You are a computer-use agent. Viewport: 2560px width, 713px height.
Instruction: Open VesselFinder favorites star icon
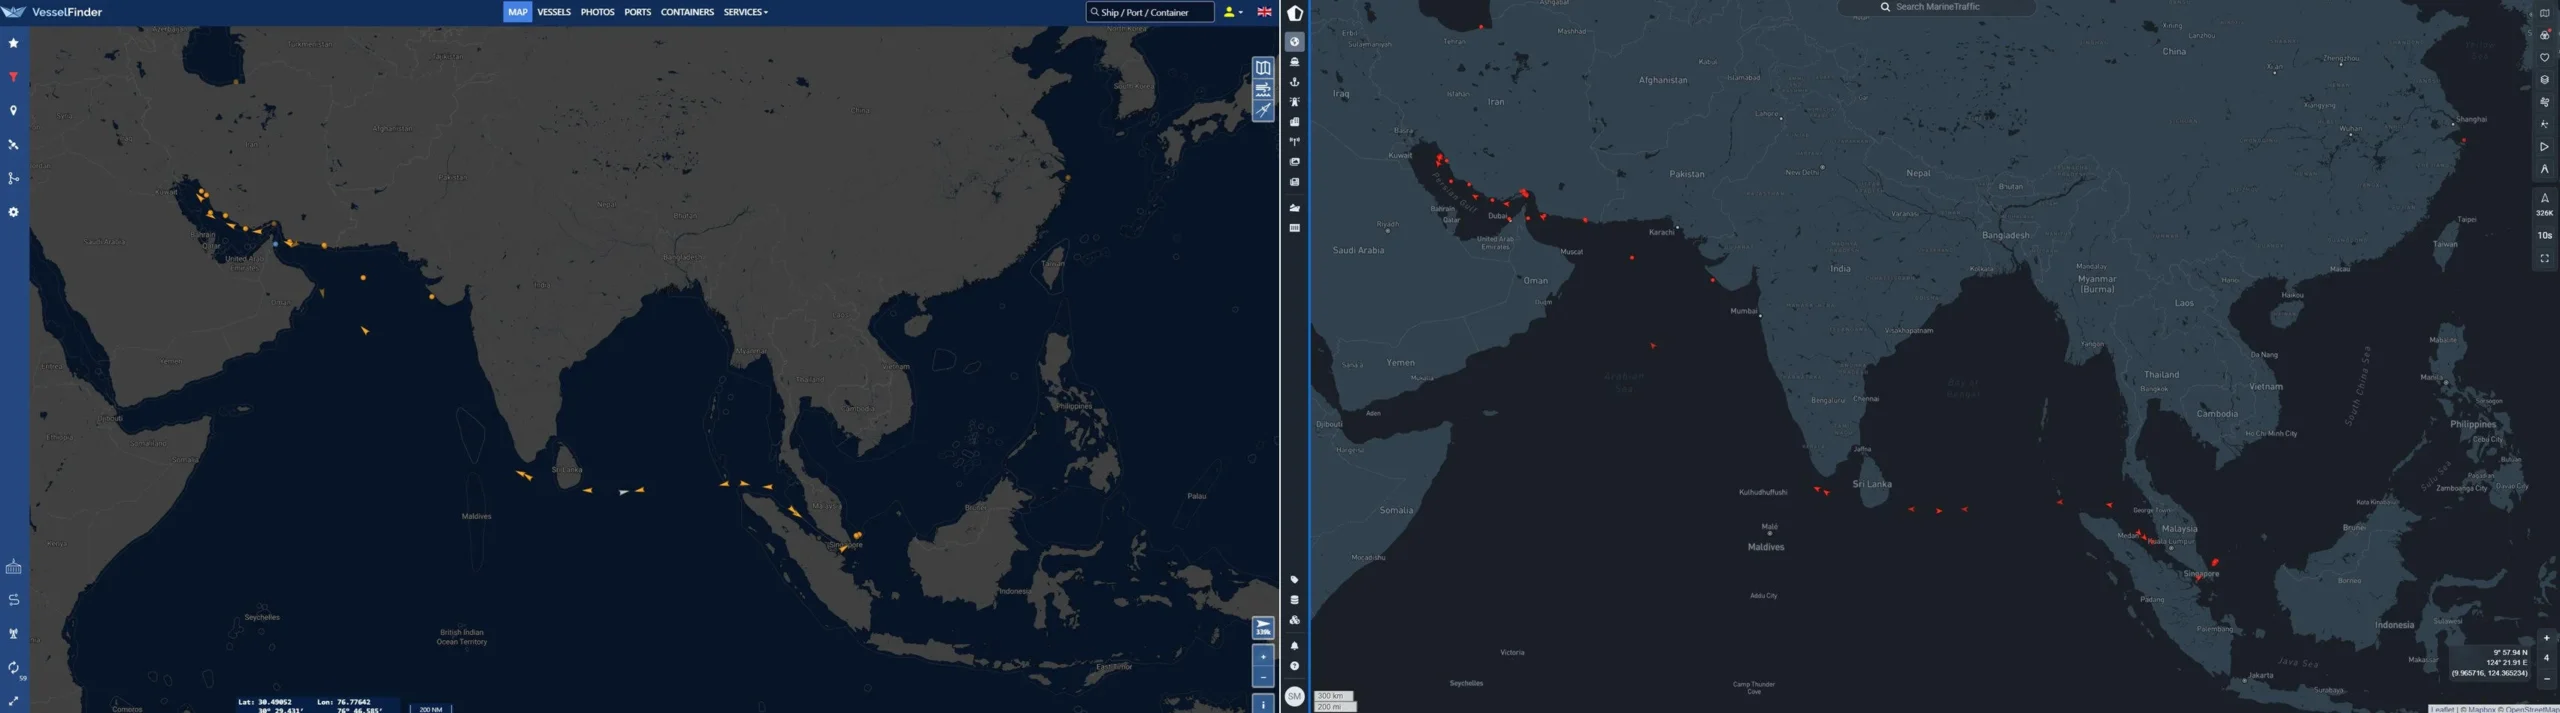pyautogui.click(x=14, y=43)
